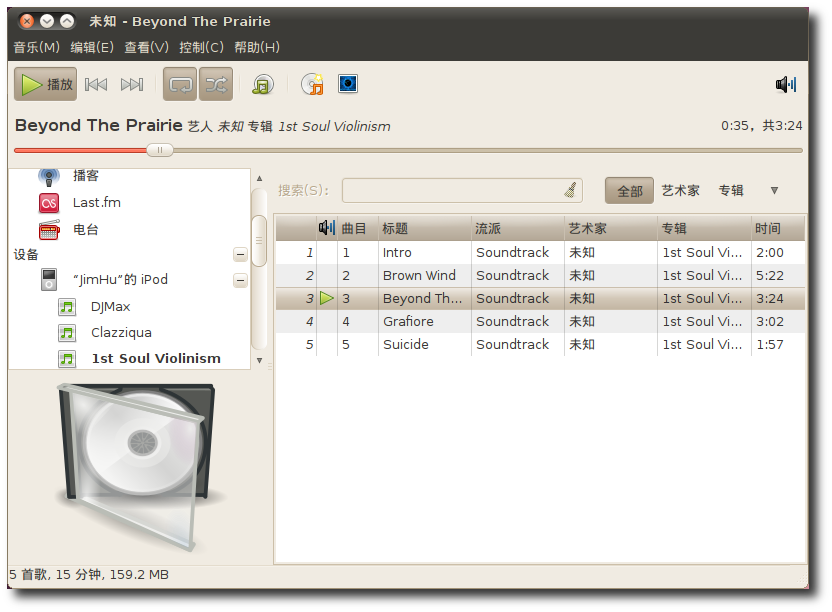Skip to next track

click(132, 84)
